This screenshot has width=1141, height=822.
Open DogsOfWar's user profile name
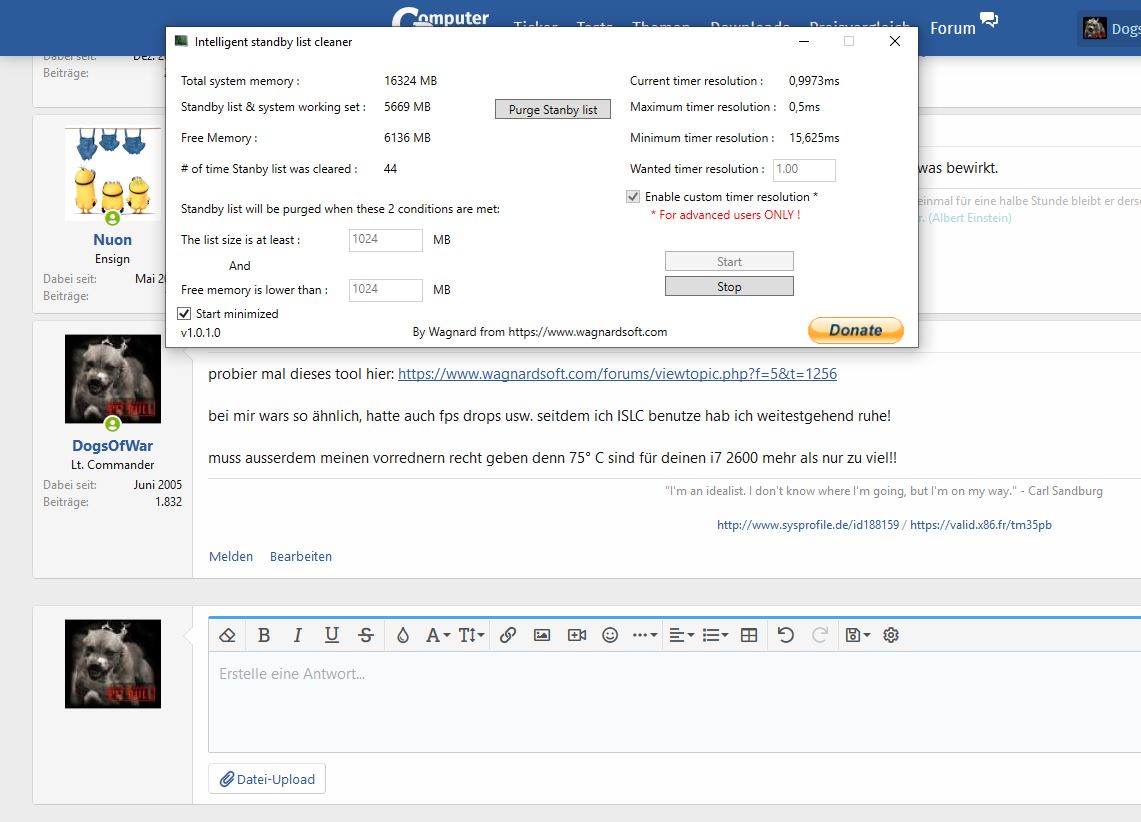[x=112, y=445]
